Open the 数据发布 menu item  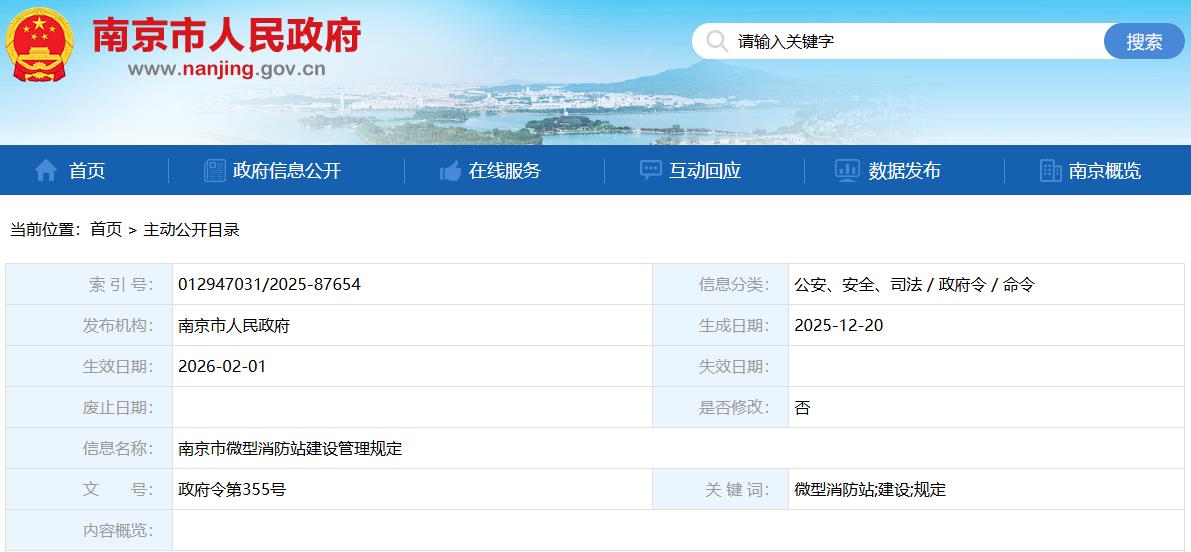pyautogui.click(x=905, y=170)
